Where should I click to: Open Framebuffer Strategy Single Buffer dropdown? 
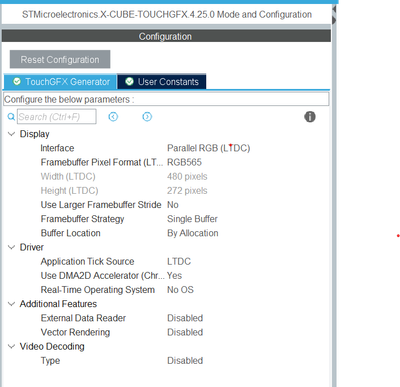coord(192,219)
